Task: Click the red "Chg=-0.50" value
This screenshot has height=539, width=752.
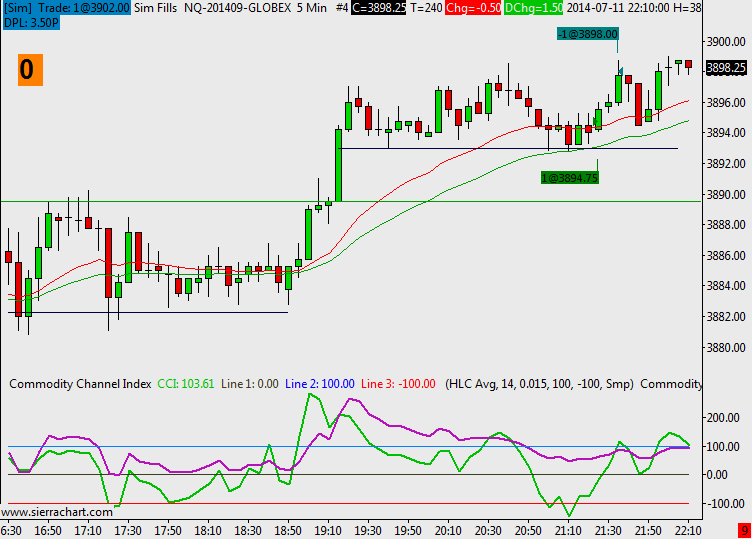Action: tap(473, 8)
